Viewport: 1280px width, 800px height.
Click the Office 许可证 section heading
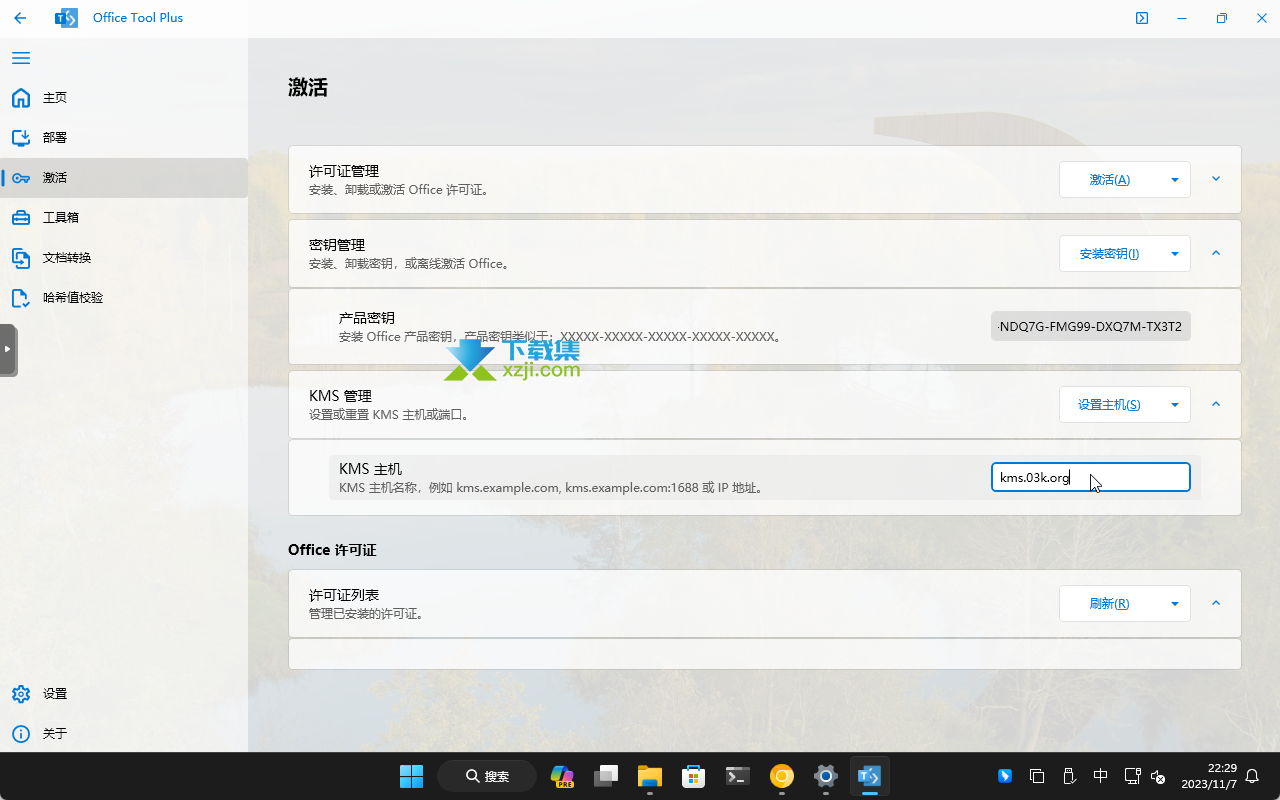click(332, 550)
